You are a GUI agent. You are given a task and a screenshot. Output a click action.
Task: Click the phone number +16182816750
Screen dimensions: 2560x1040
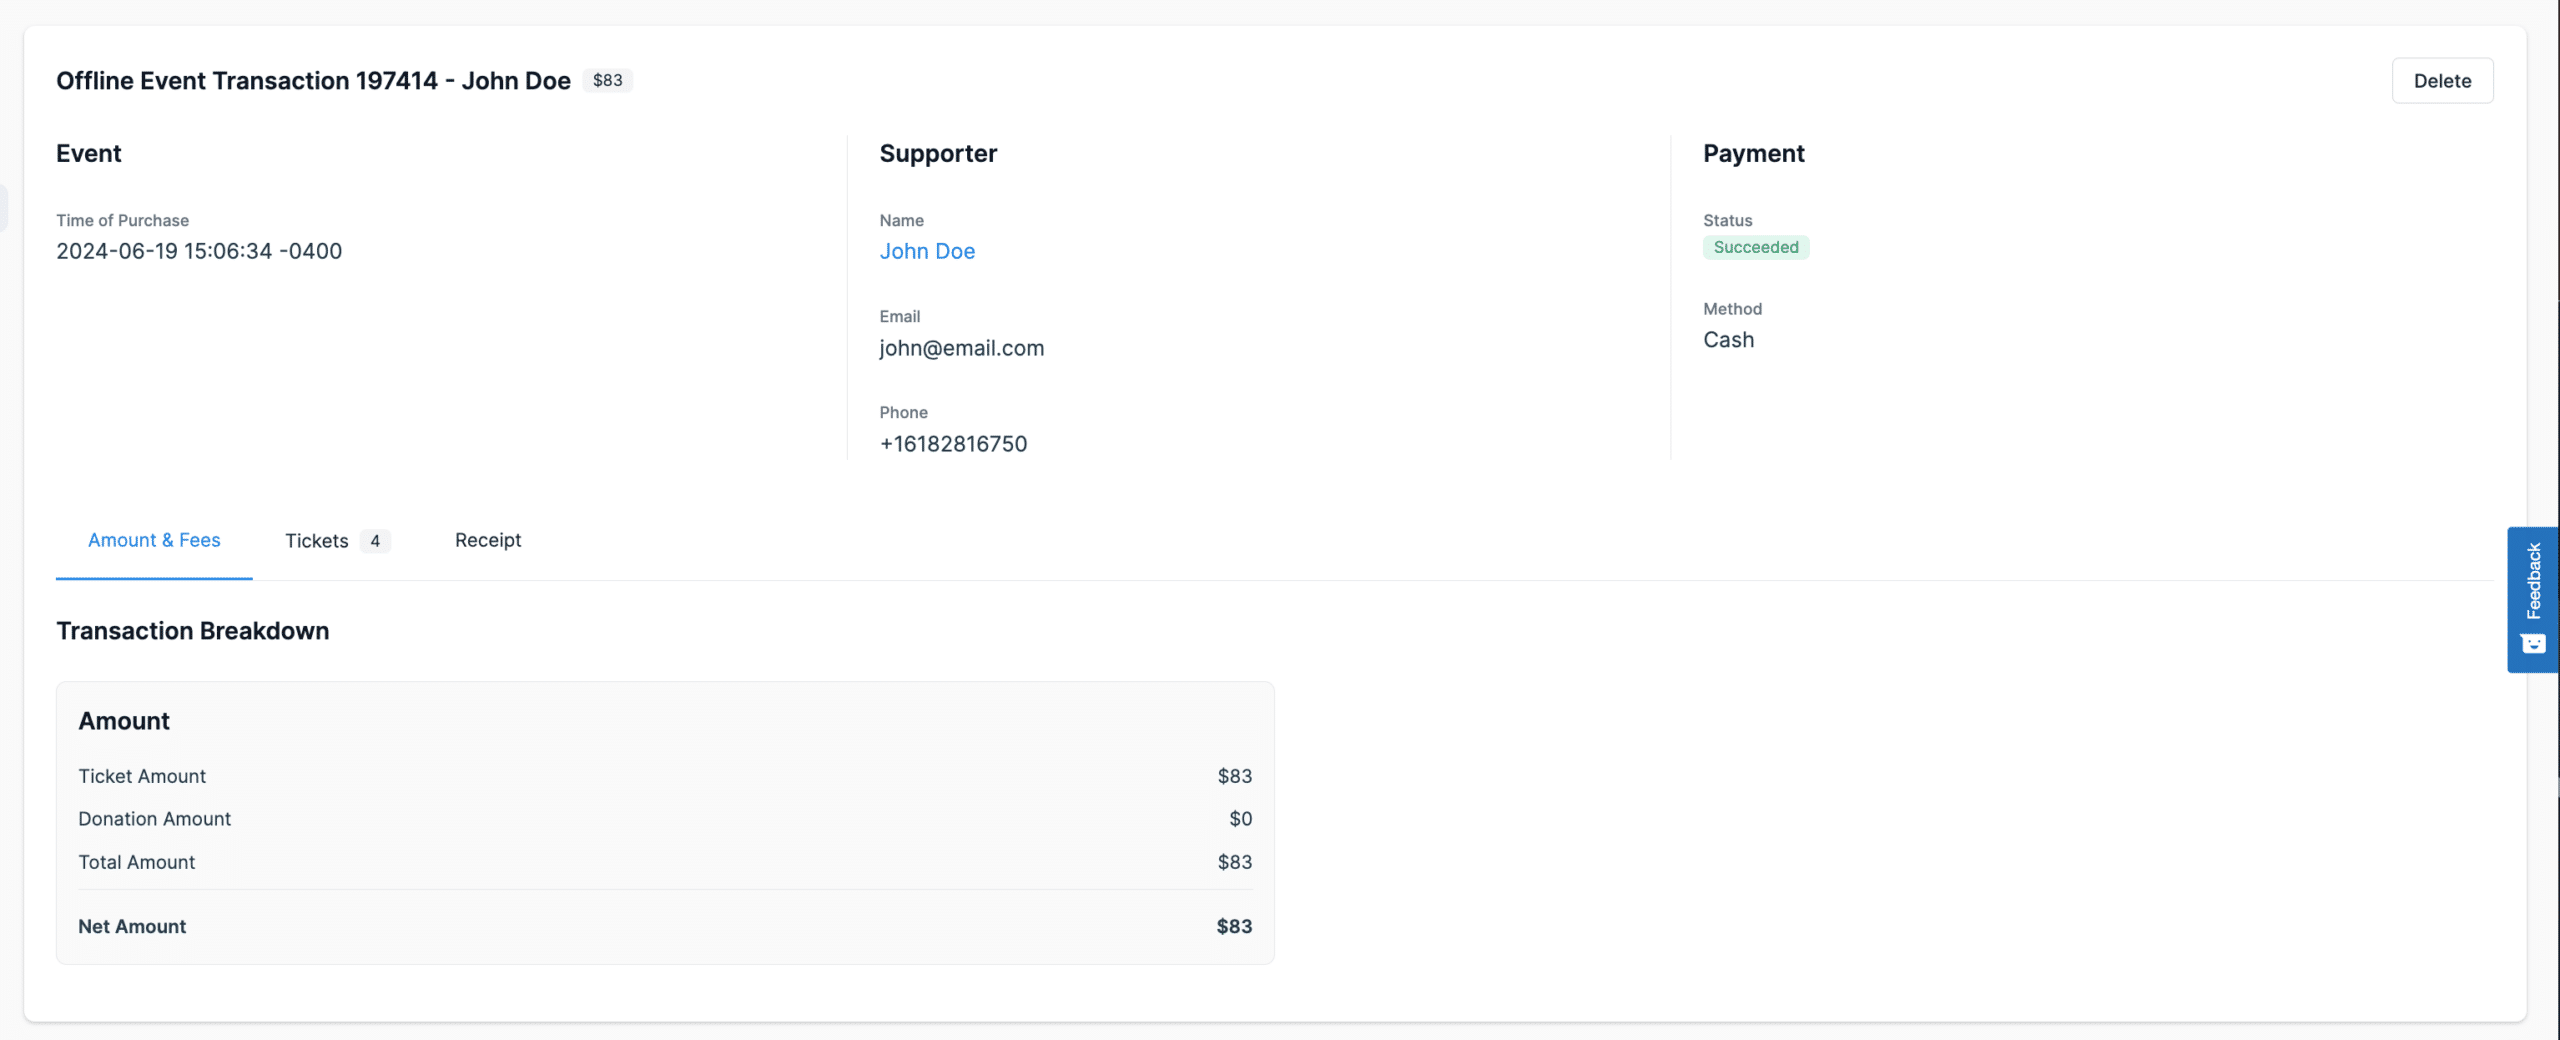coord(953,443)
